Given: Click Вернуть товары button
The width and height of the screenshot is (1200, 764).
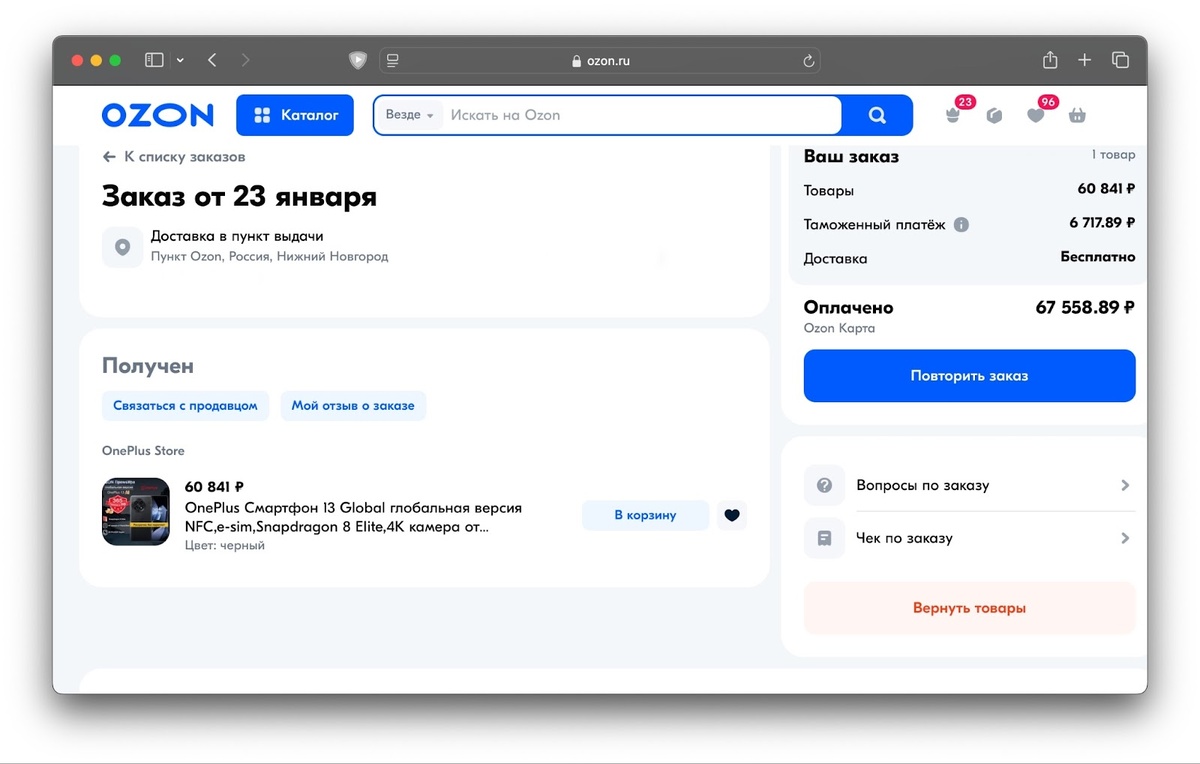Looking at the screenshot, I should click(969, 608).
